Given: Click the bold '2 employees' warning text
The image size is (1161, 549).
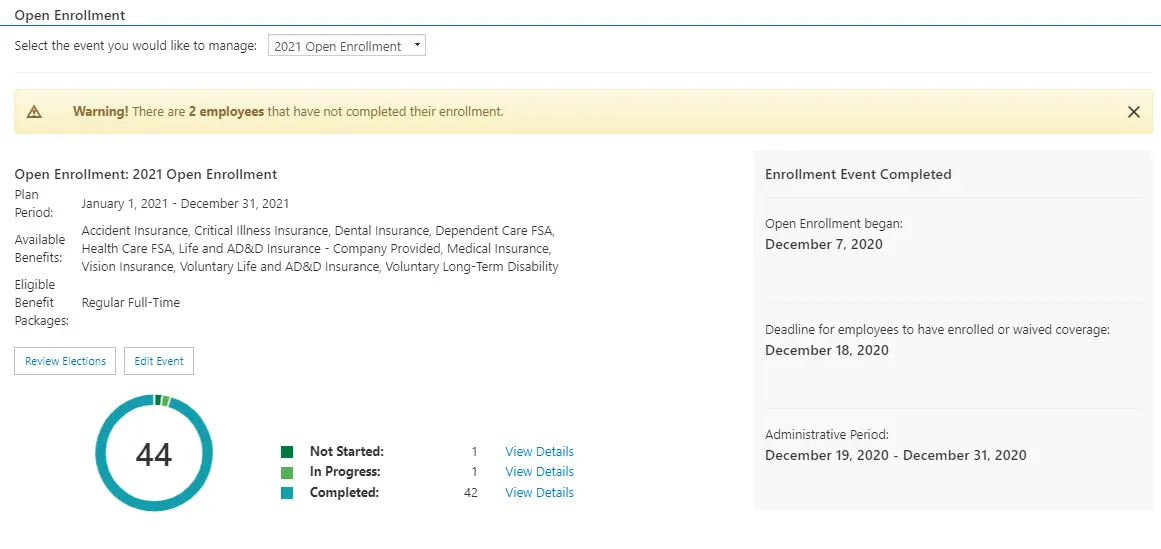Looking at the screenshot, I should (x=226, y=112).
